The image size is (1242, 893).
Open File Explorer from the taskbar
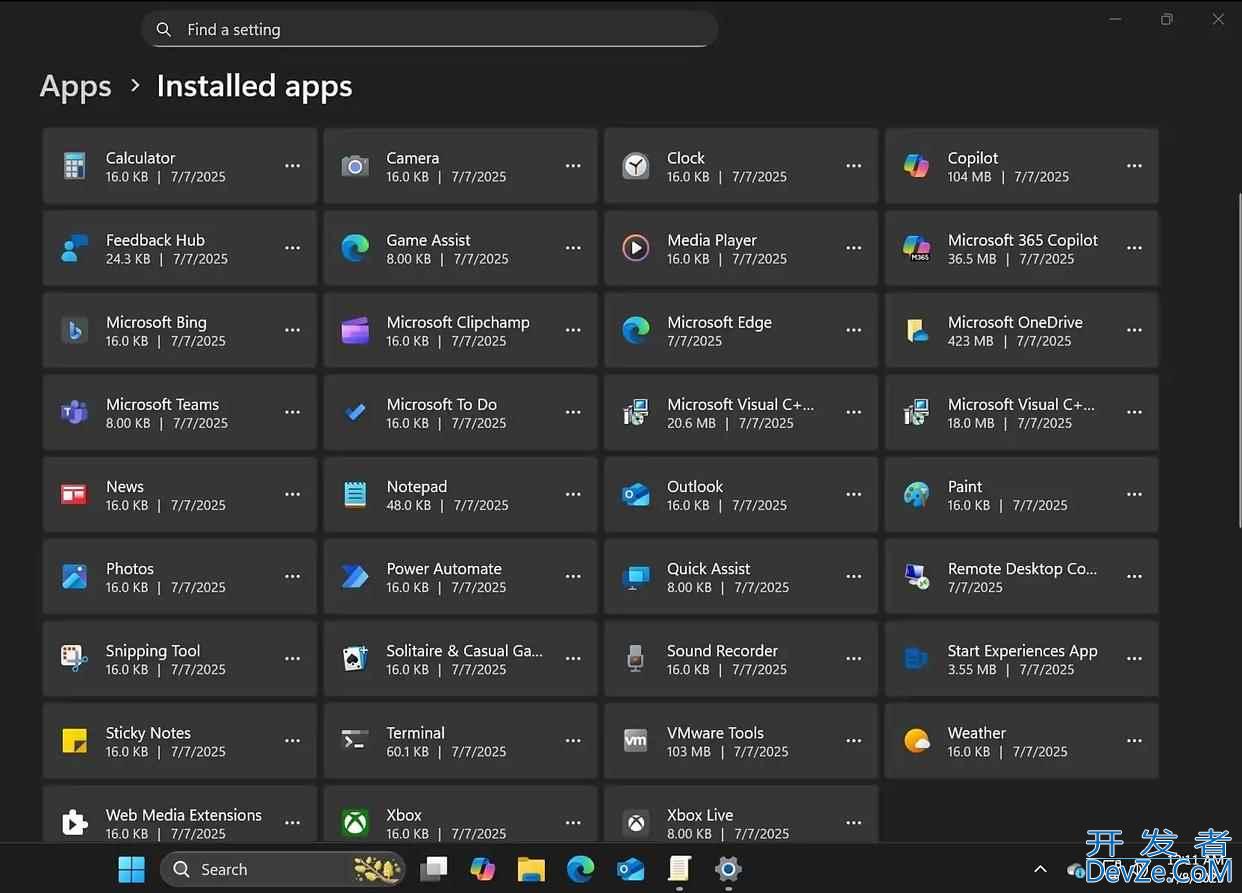tap(531, 869)
